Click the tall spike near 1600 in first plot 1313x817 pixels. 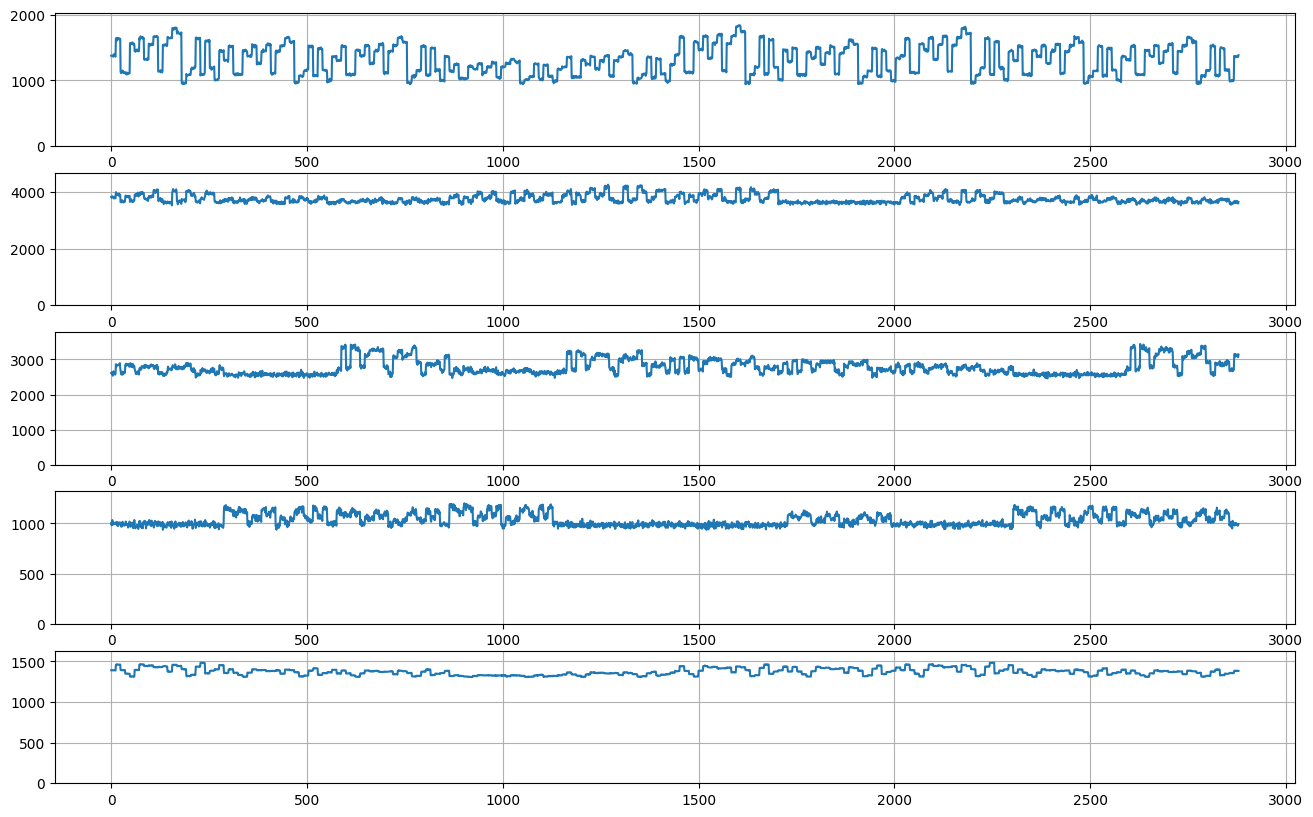(740, 25)
